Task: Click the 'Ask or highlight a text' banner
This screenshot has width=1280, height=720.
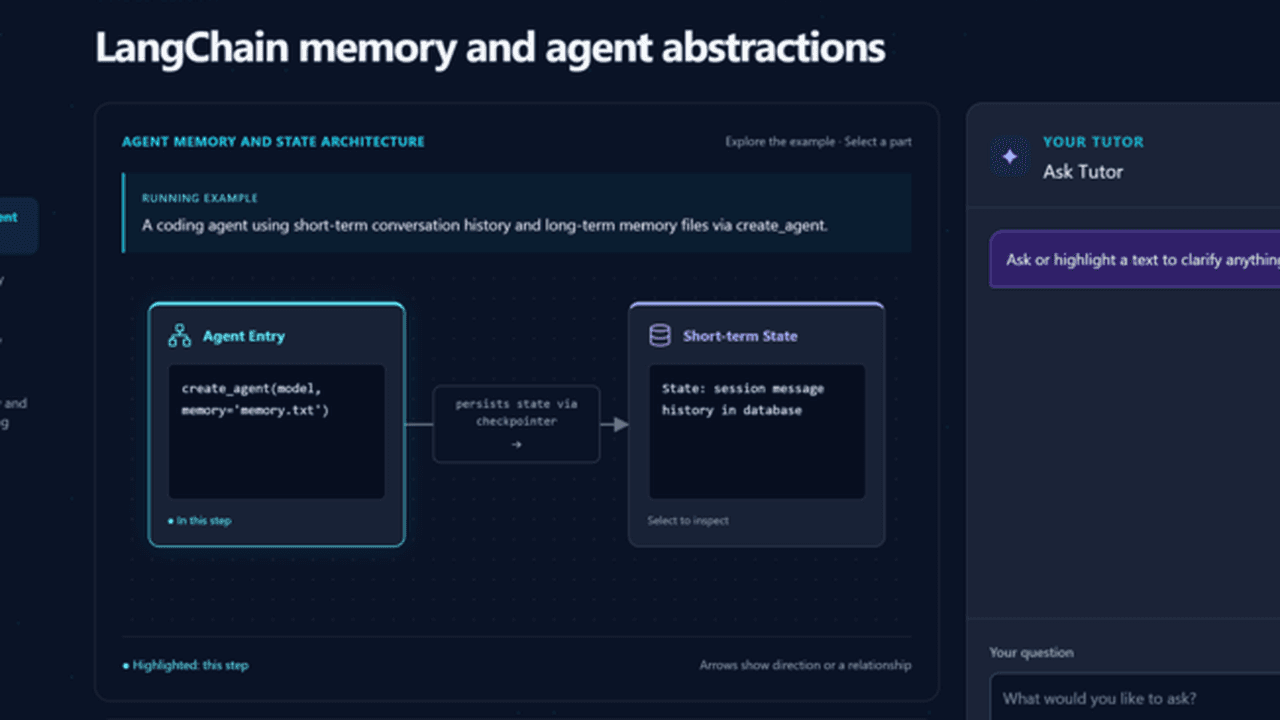Action: tap(1135, 260)
